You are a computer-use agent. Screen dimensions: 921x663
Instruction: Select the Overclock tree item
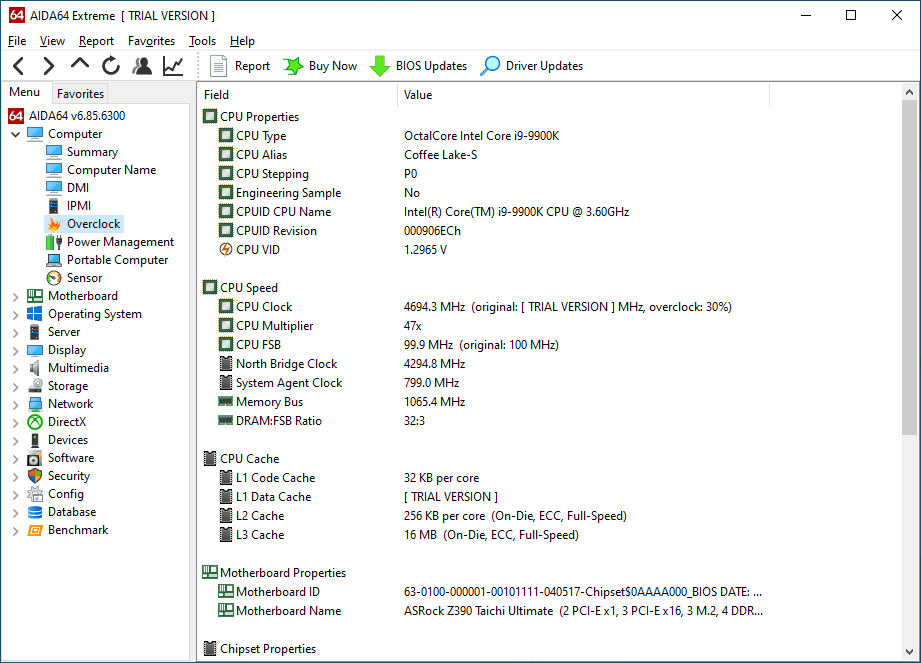pos(93,224)
